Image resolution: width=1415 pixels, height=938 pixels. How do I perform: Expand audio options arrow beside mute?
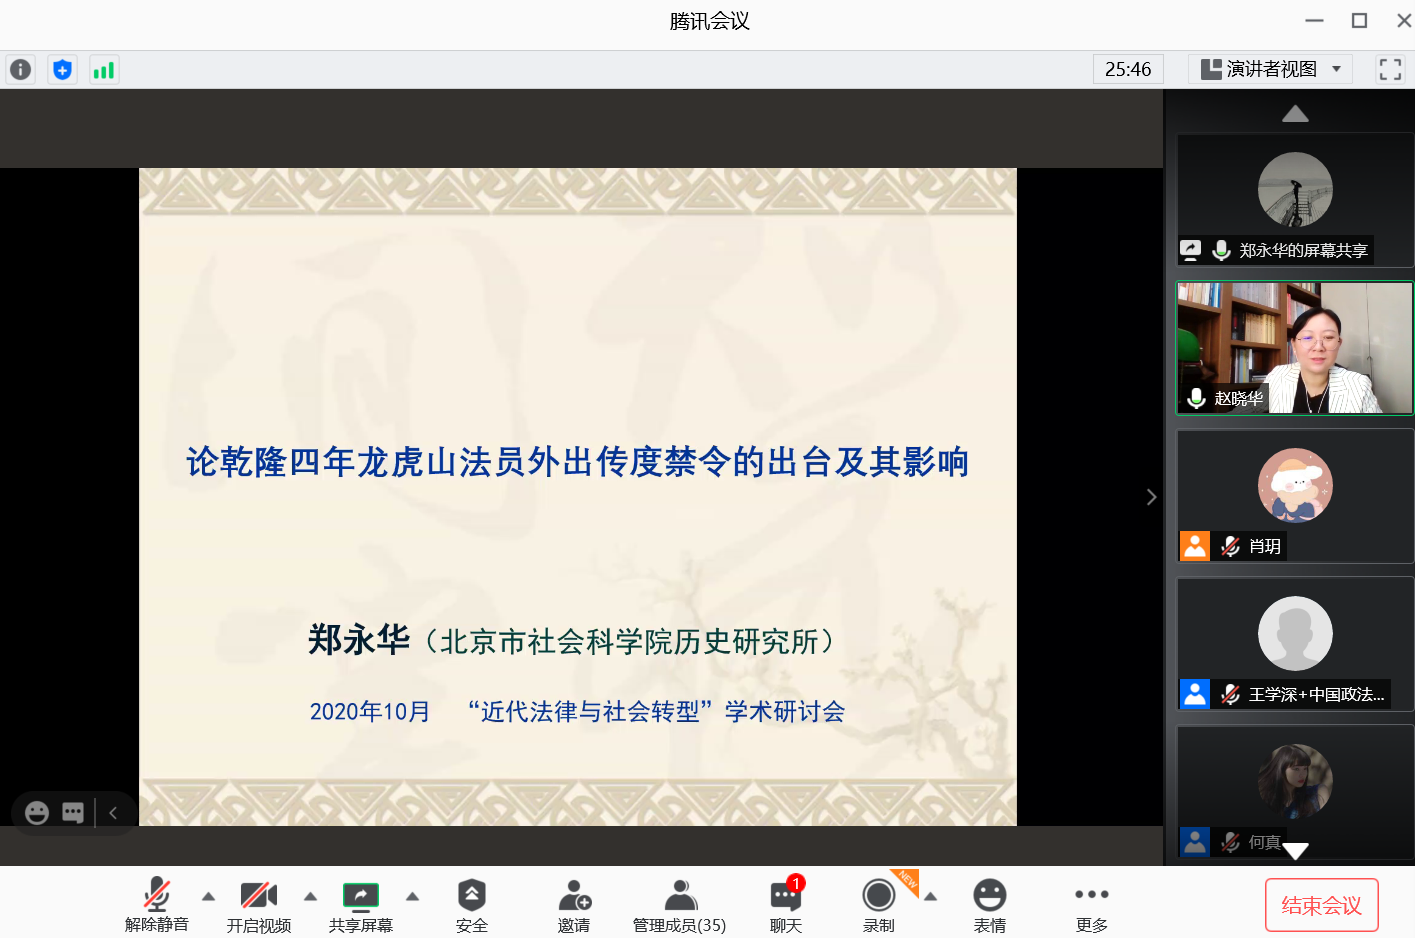click(208, 896)
